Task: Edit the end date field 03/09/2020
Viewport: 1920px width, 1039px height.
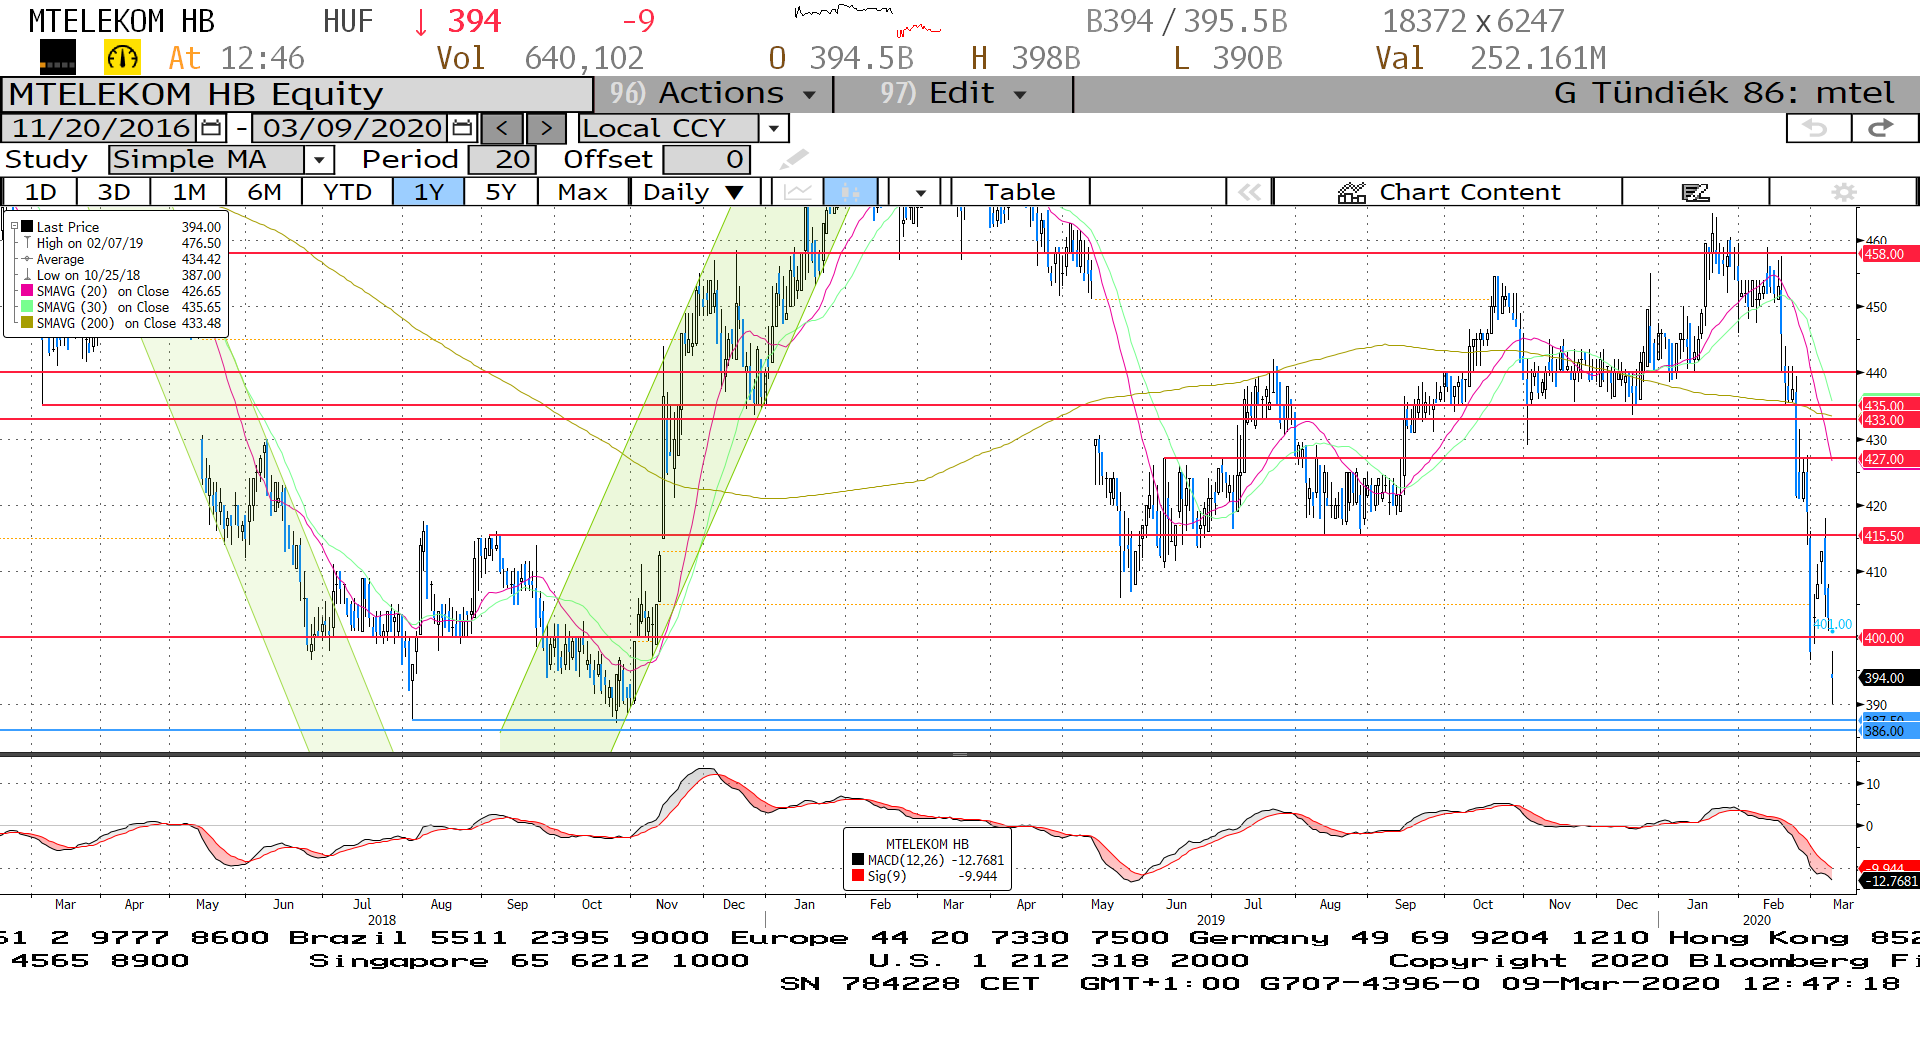Action: click(352, 128)
